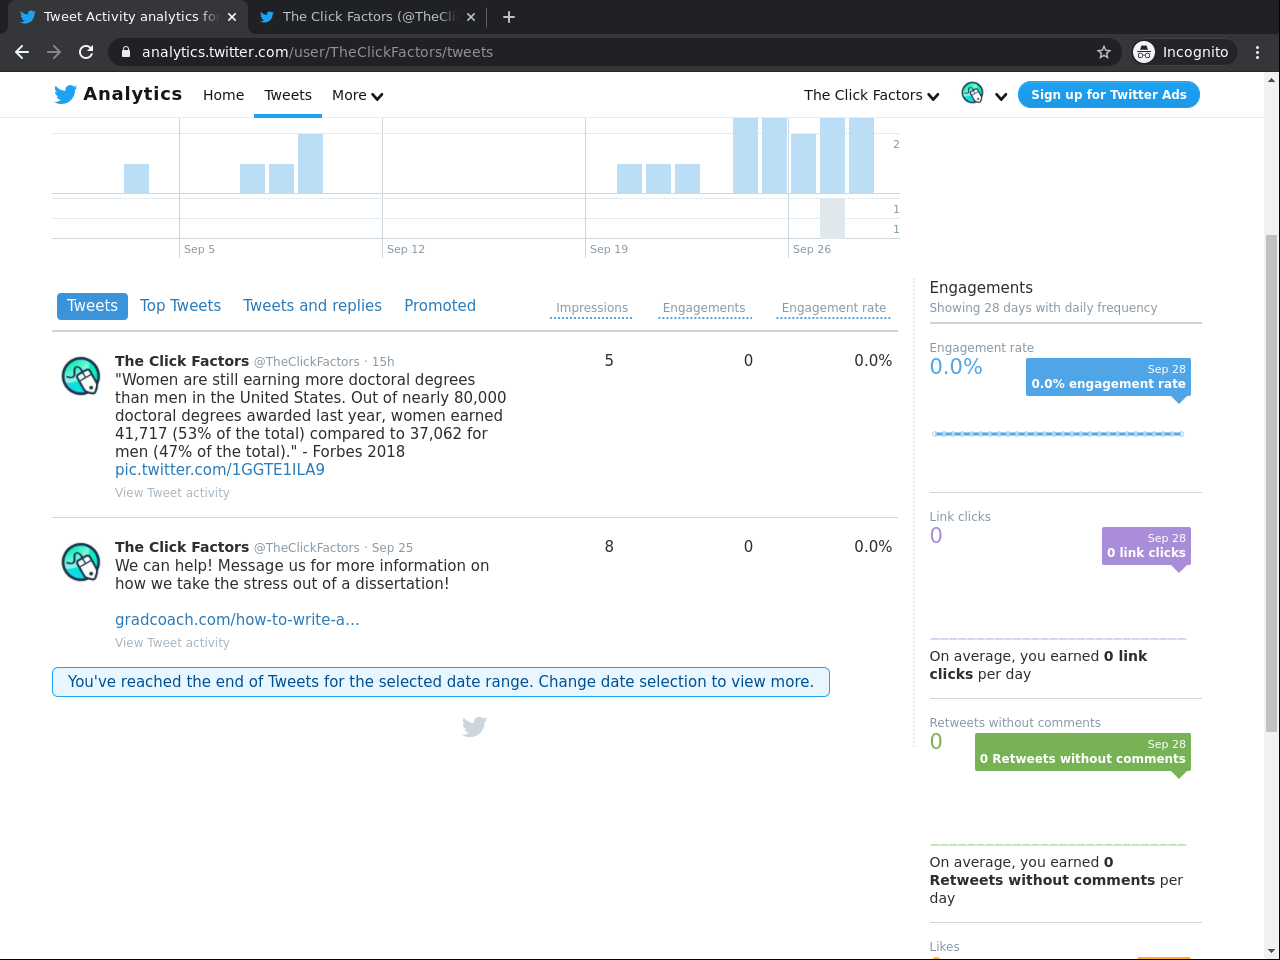
Task: Open the Chrome three-dot menu
Action: click(1258, 52)
